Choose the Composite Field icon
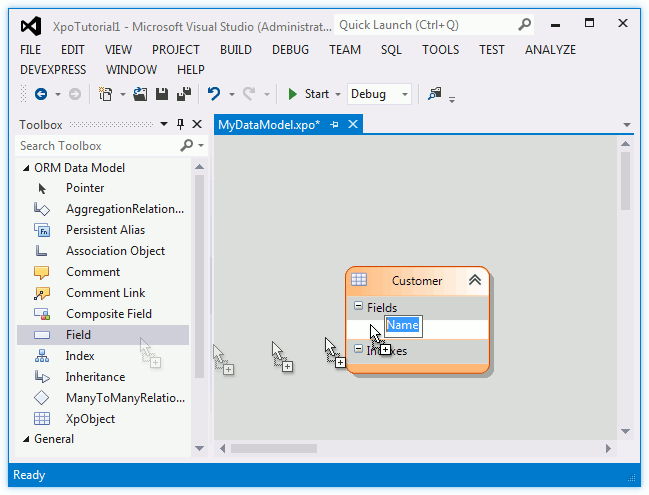The height and width of the screenshot is (495, 649). [42, 314]
